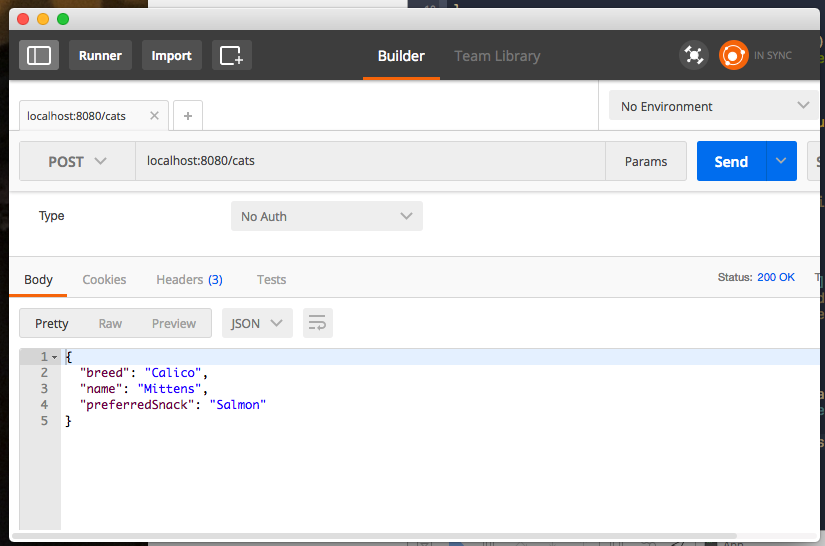Click the Import button
Viewport: 825px width, 546px height.
[x=172, y=55]
